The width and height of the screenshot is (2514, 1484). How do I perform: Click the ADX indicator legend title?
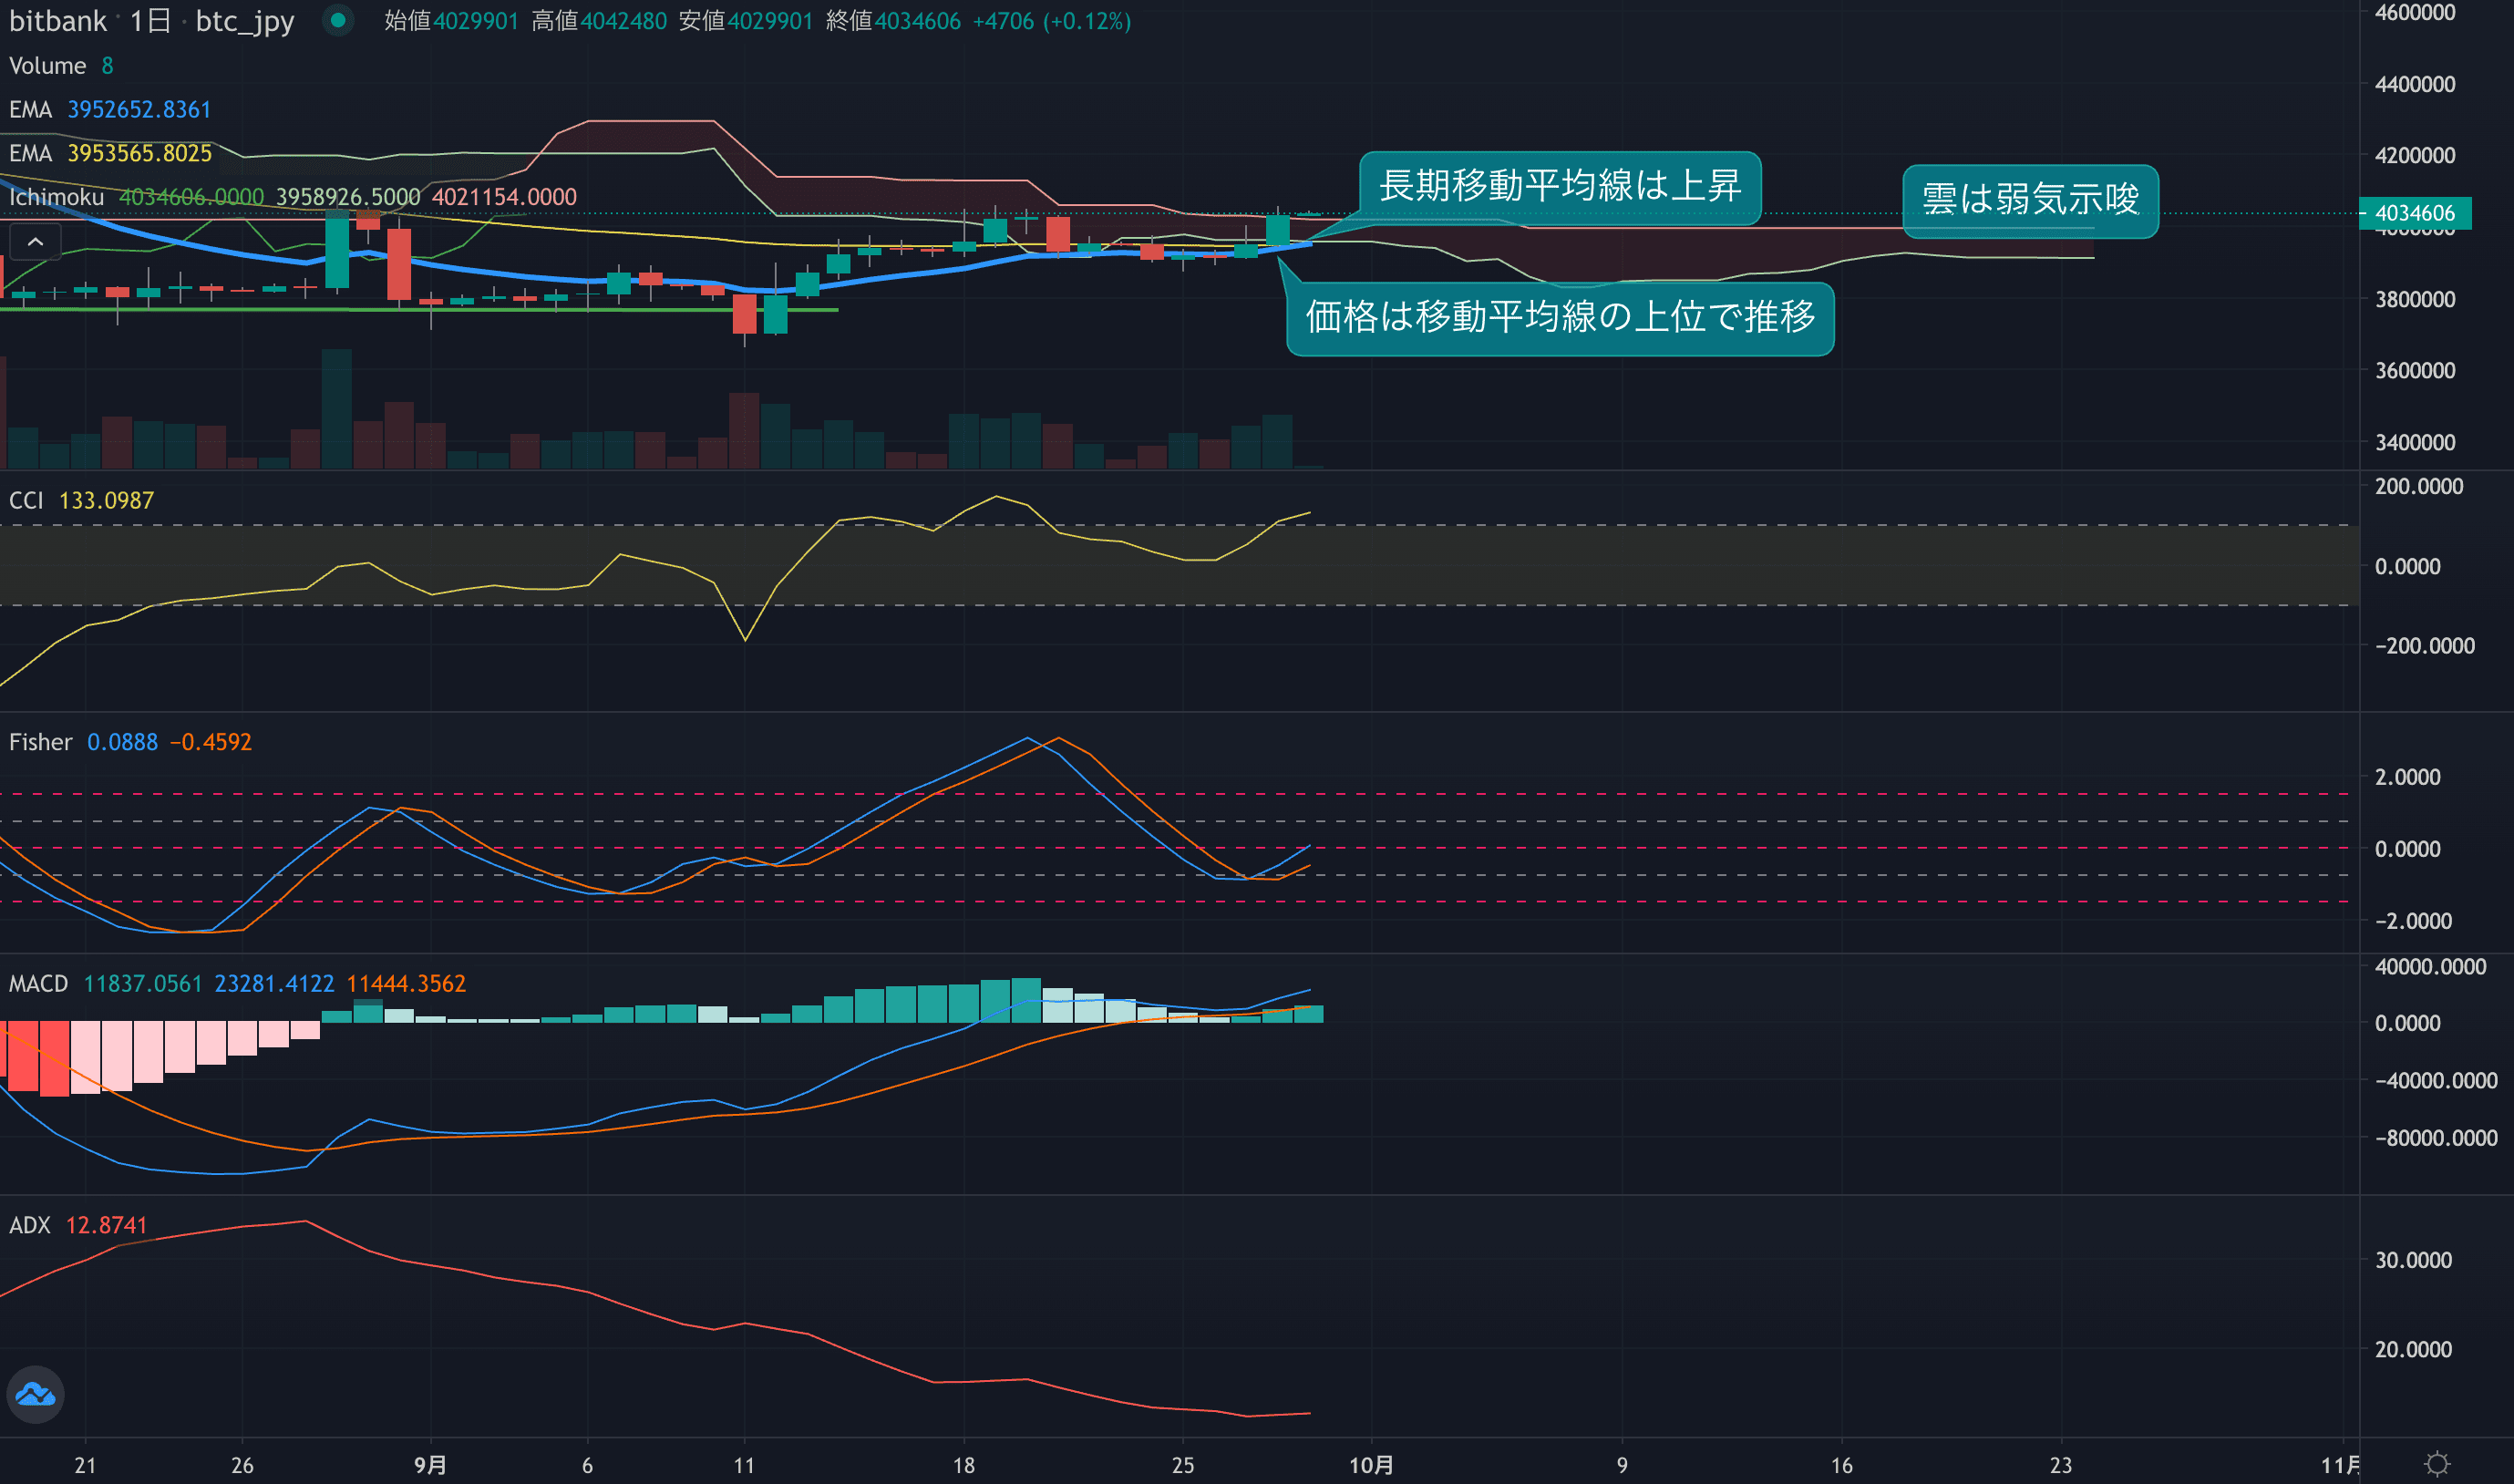coord(29,1225)
